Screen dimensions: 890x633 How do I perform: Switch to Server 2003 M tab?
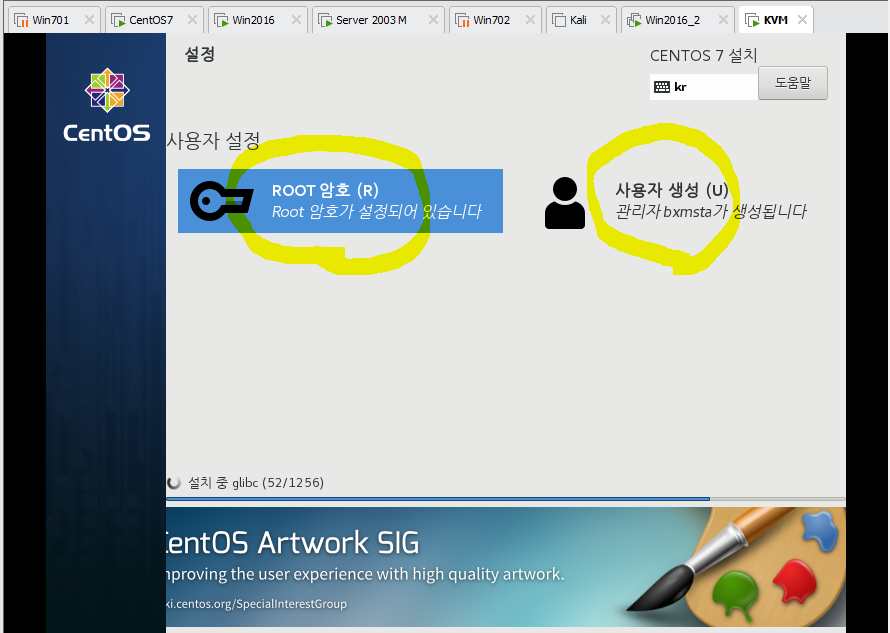(x=378, y=20)
